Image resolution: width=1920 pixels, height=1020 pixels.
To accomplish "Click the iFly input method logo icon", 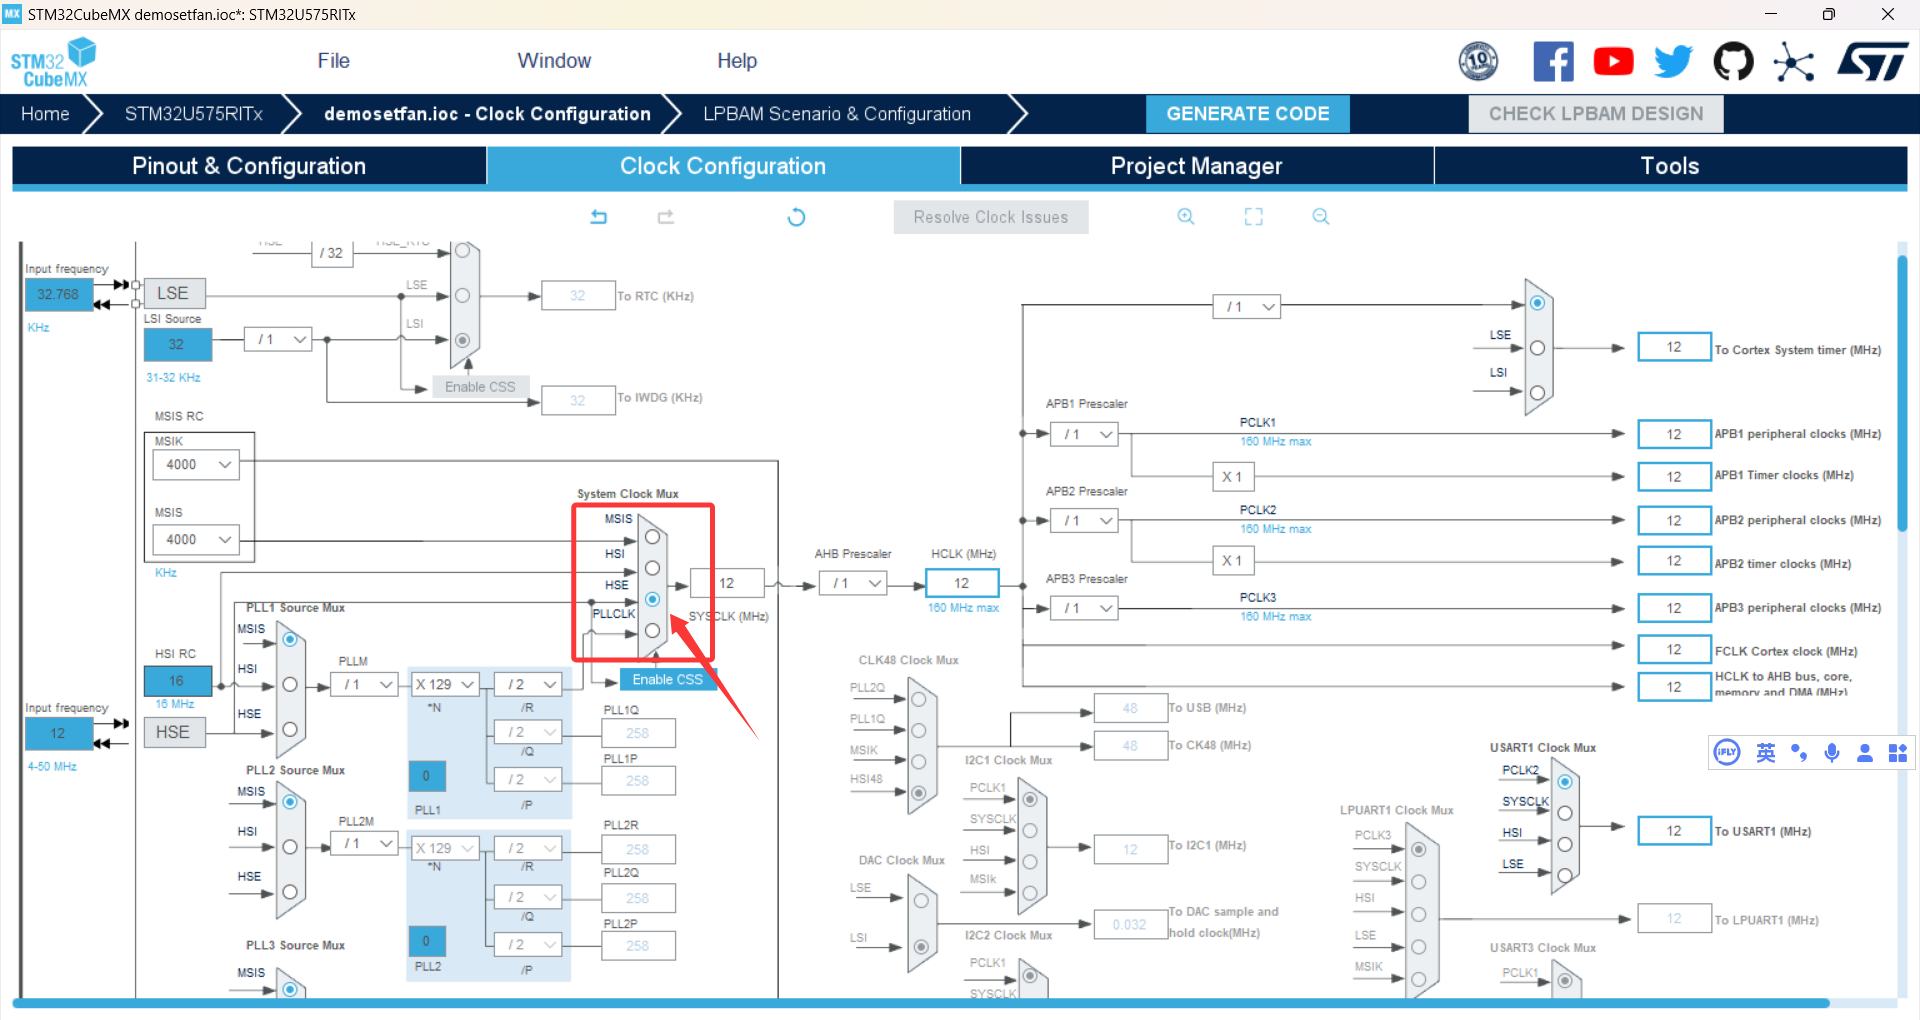I will (x=1727, y=753).
